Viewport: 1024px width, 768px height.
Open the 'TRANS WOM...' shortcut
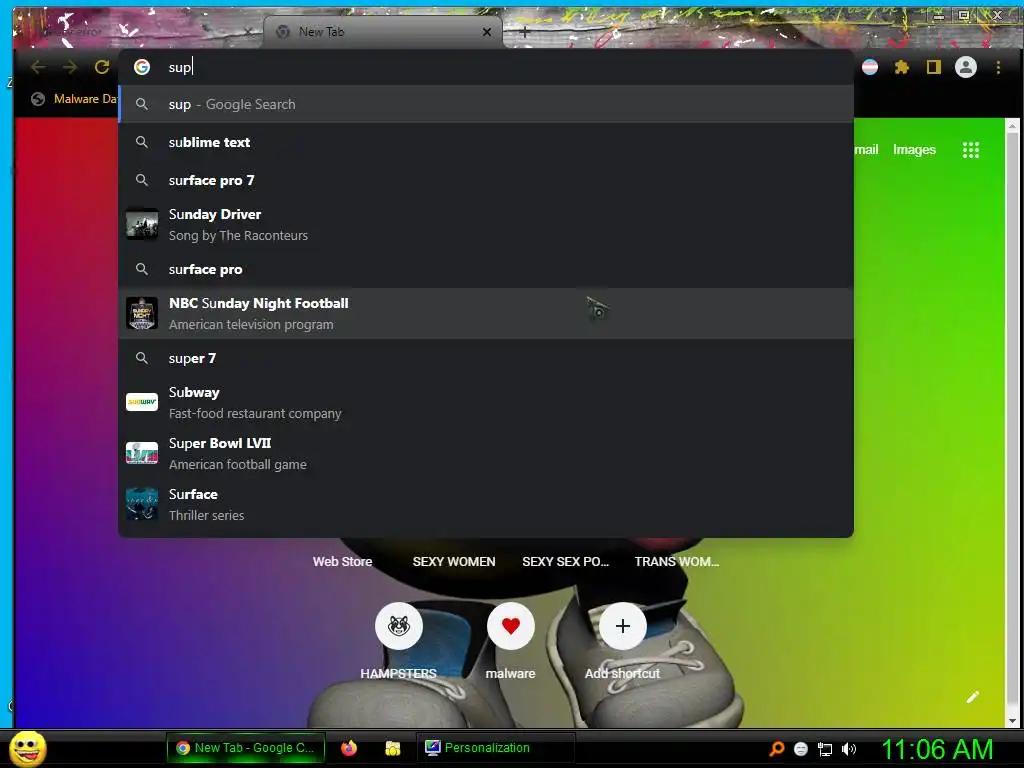coord(677,561)
